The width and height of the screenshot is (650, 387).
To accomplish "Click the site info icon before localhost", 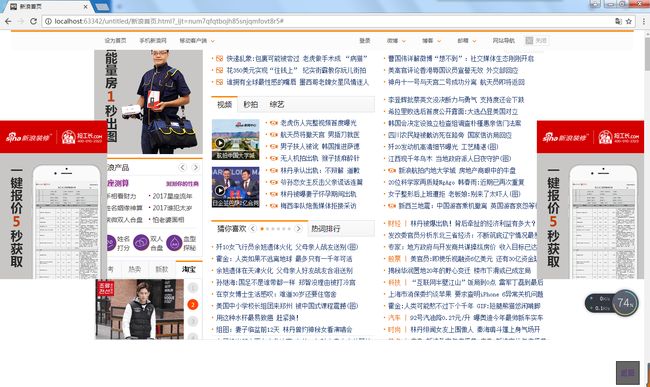I will pos(48,21).
